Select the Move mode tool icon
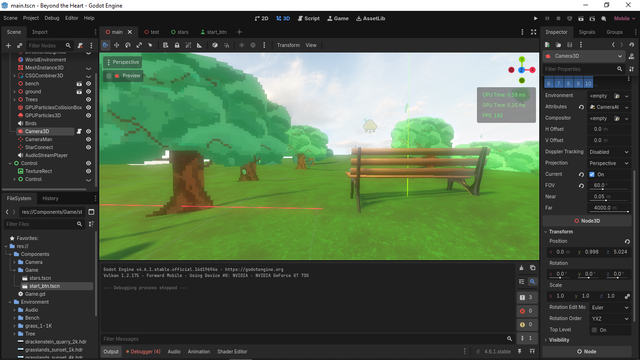640x360 pixels. [x=117, y=45]
